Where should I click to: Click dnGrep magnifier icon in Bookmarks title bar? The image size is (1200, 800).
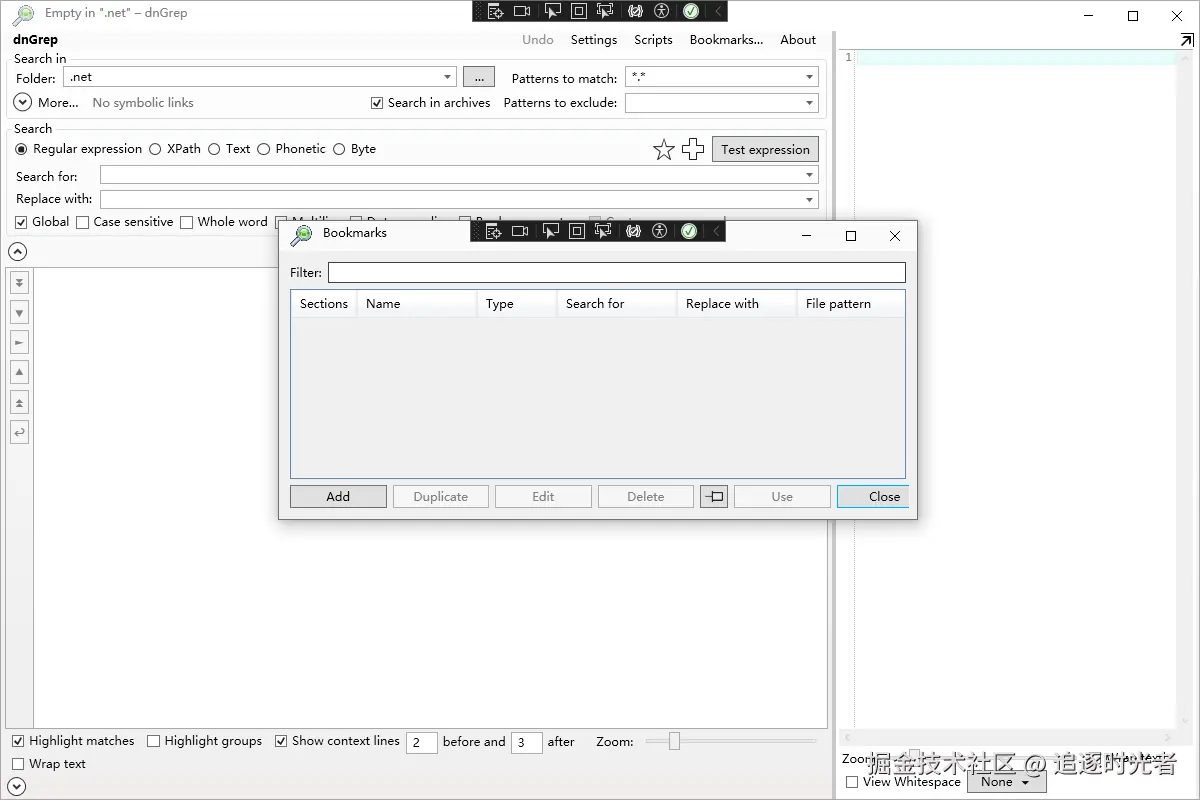coord(301,236)
